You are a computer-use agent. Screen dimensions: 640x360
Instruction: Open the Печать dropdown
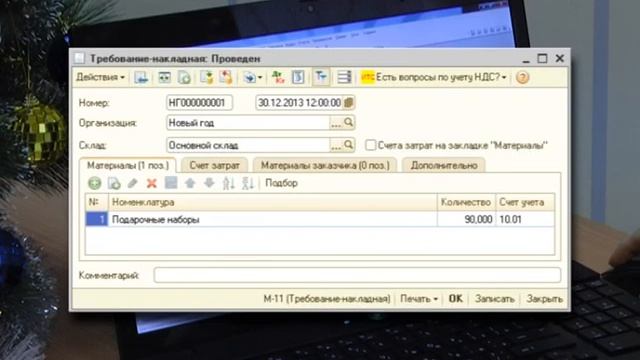click(419, 299)
